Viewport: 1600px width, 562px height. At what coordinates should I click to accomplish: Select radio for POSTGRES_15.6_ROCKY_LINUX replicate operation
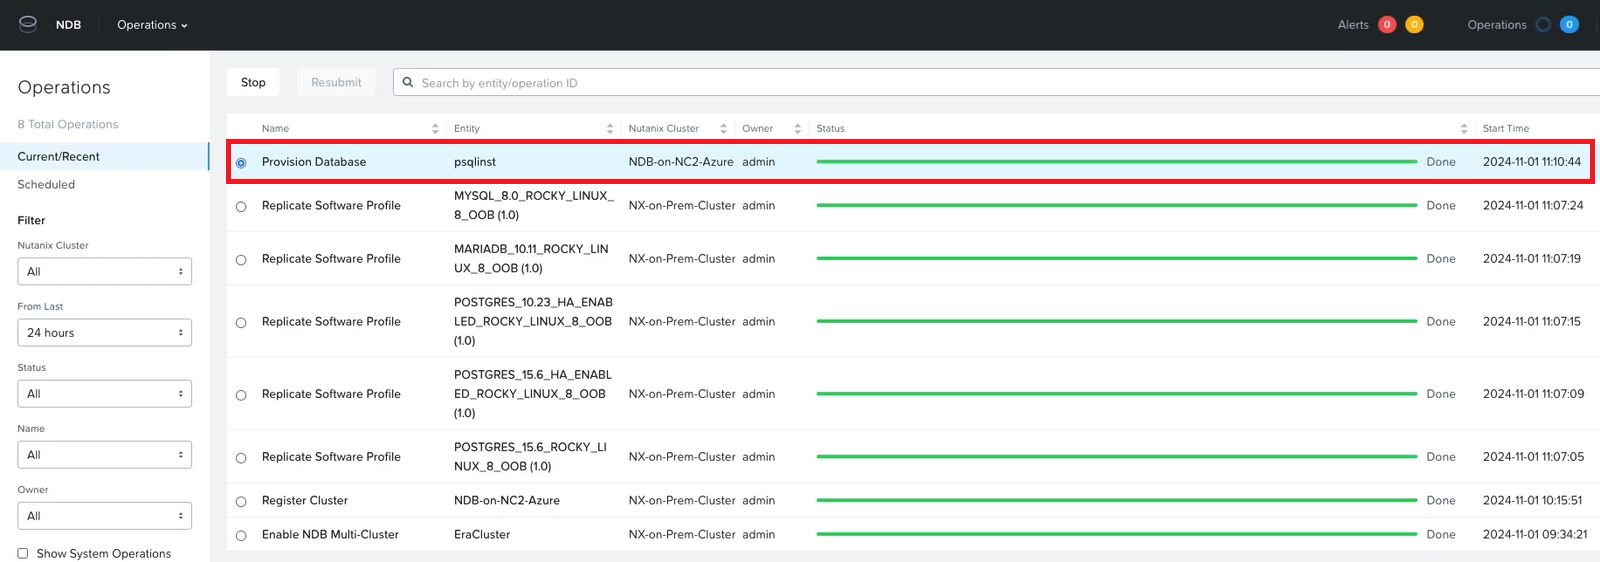click(x=241, y=458)
